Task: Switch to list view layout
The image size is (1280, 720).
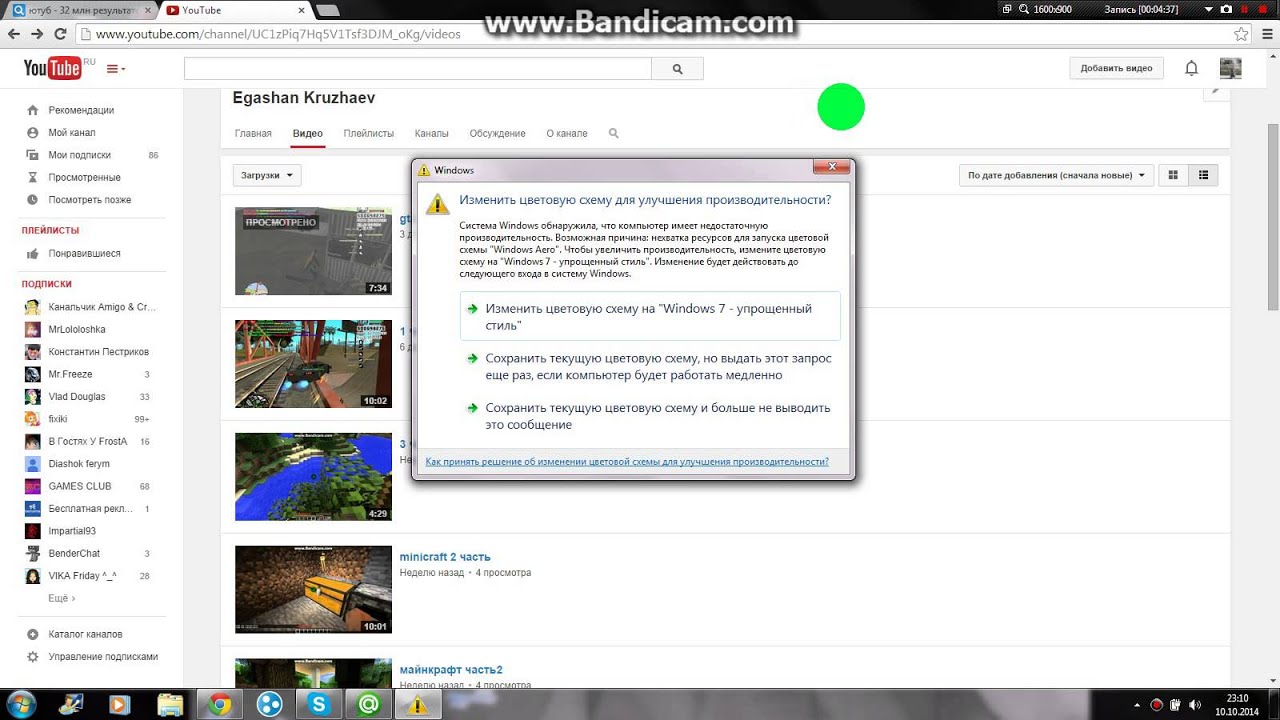Action: 1203,175
